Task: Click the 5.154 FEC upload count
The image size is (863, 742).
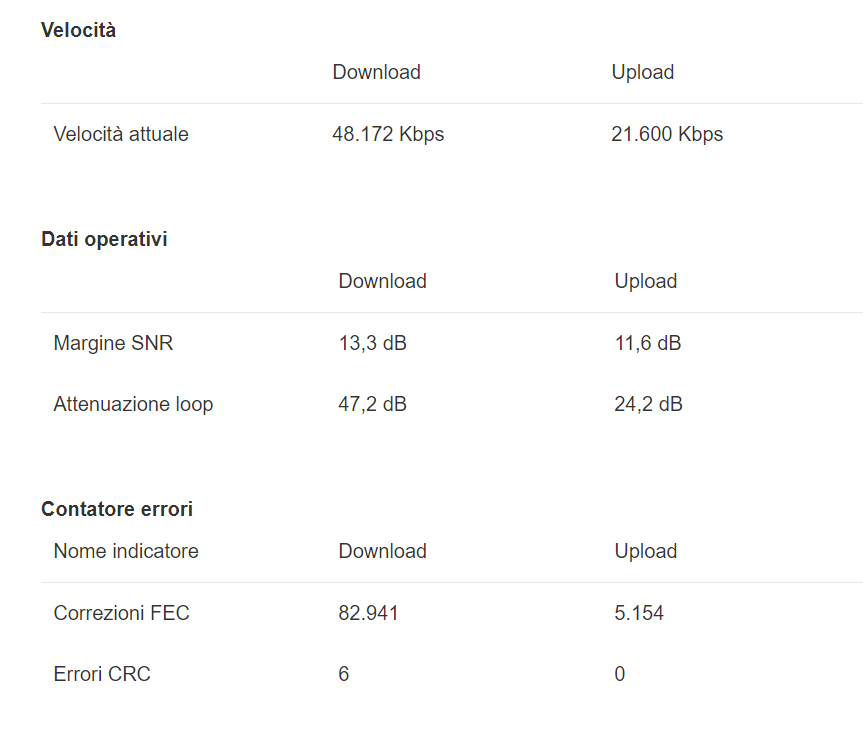Action: 639,613
